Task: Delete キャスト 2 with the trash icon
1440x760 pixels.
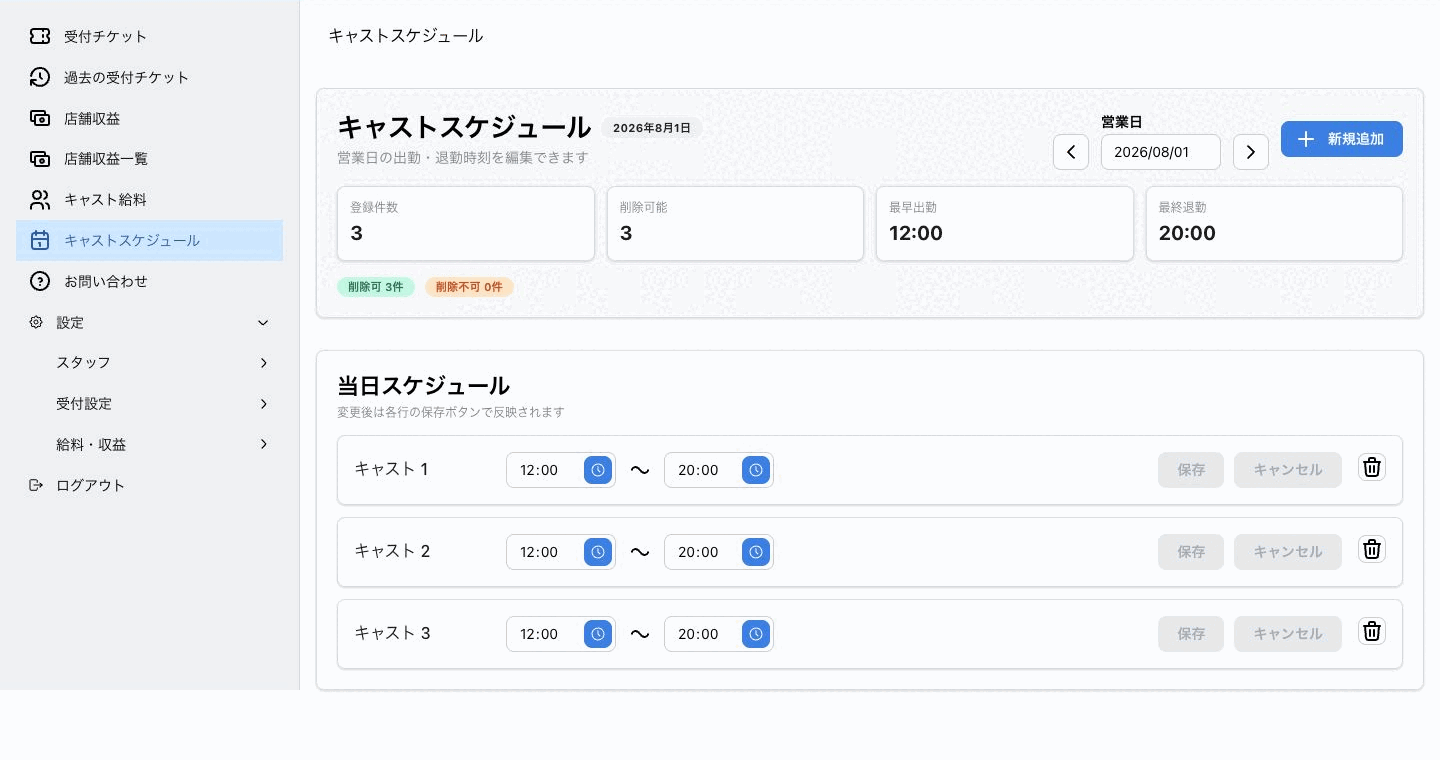Action: point(1372,549)
